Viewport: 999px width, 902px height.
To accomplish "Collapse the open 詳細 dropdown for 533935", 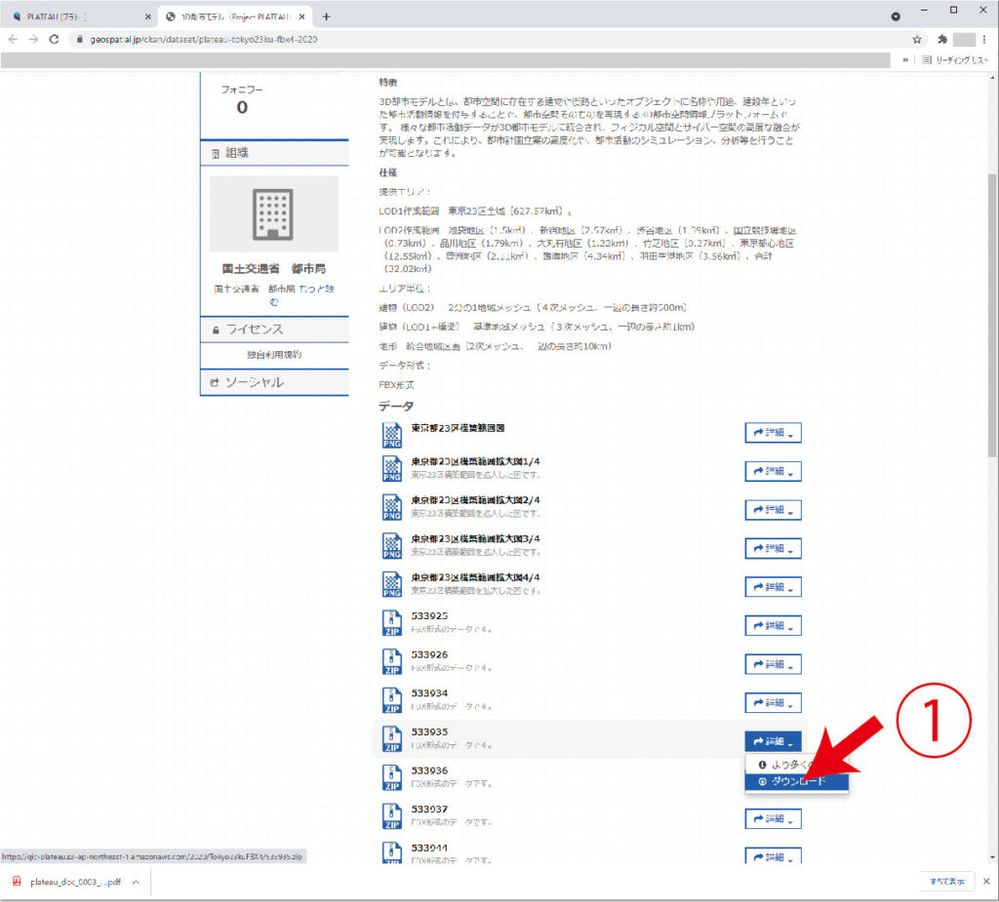I will pos(773,741).
